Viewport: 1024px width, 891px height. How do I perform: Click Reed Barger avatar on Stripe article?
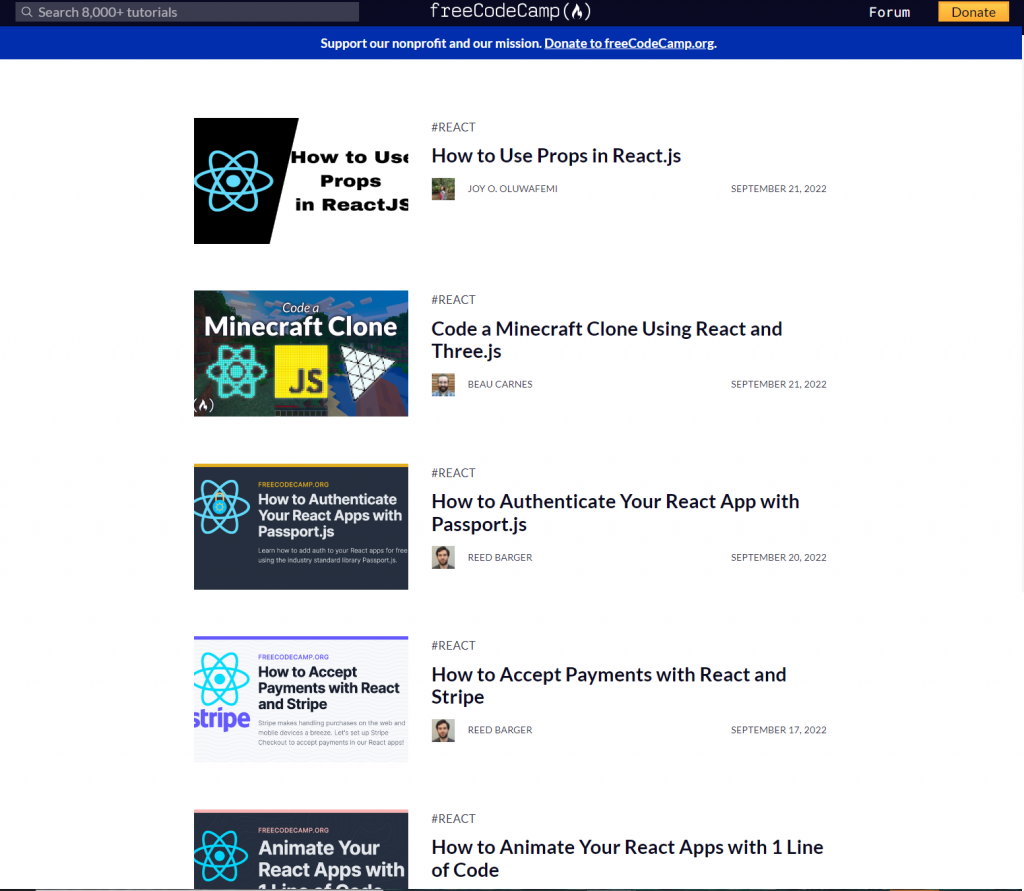coord(443,730)
